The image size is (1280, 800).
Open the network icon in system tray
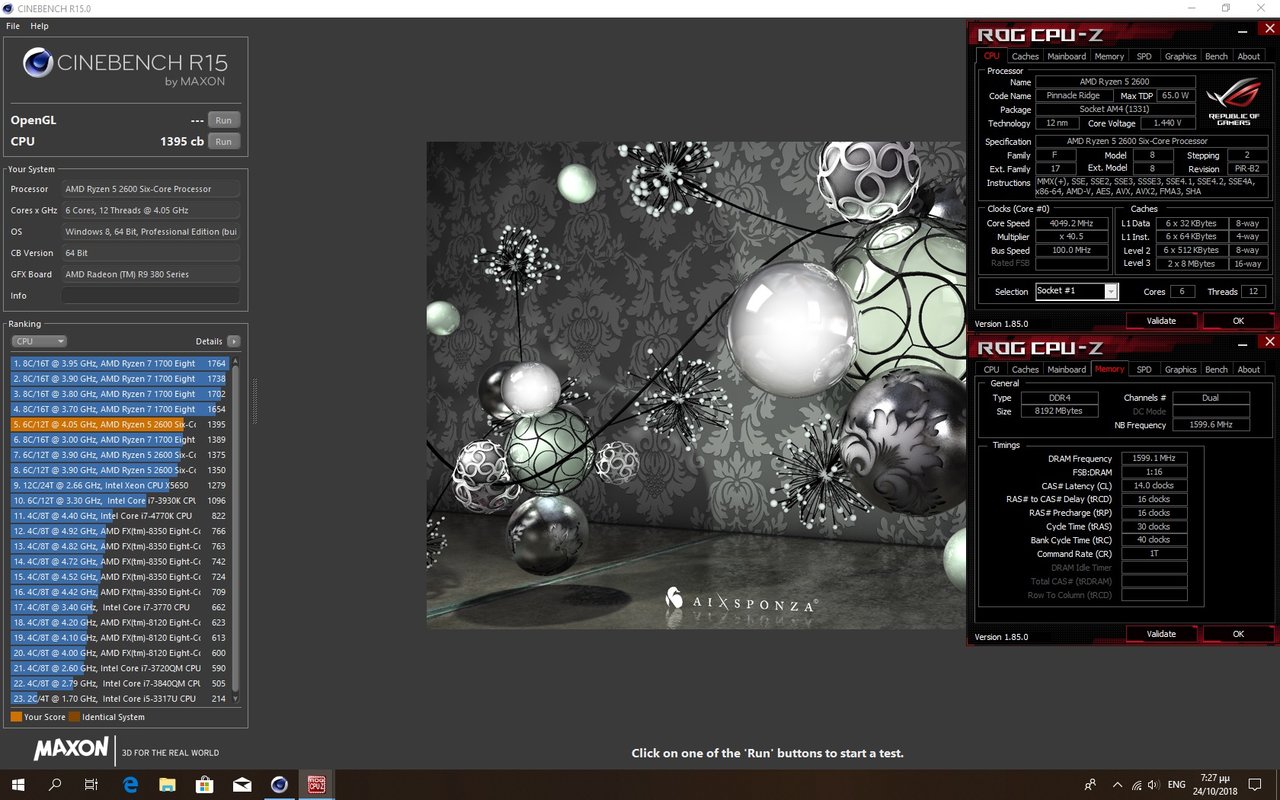(x=1136, y=785)
